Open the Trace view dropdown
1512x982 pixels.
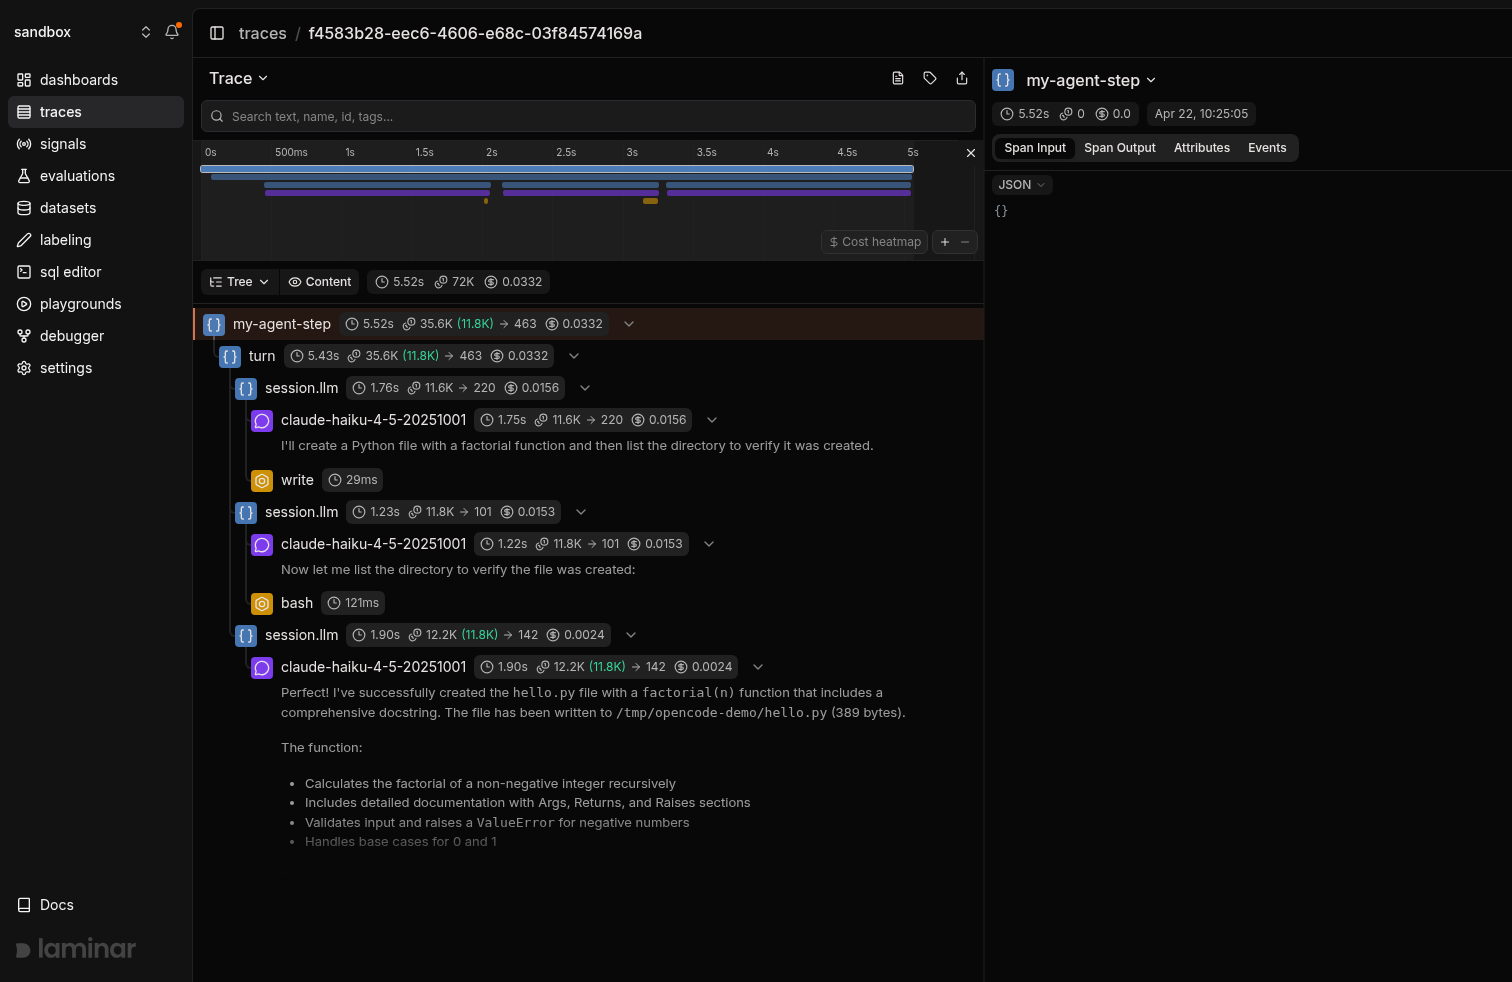pos(238,78)
